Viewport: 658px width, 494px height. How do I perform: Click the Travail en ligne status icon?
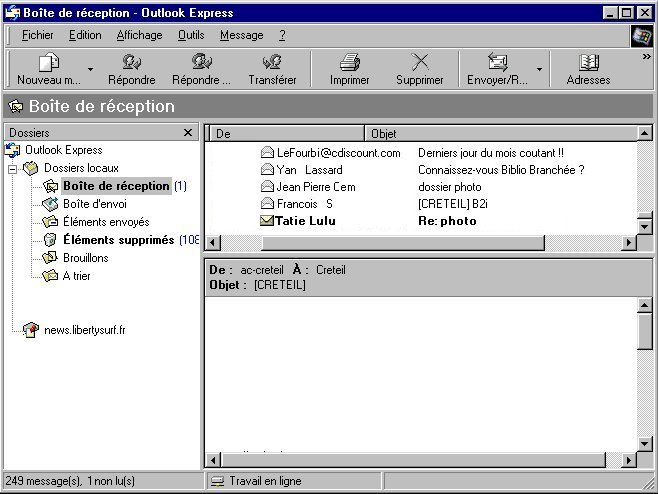pos(217,481)
